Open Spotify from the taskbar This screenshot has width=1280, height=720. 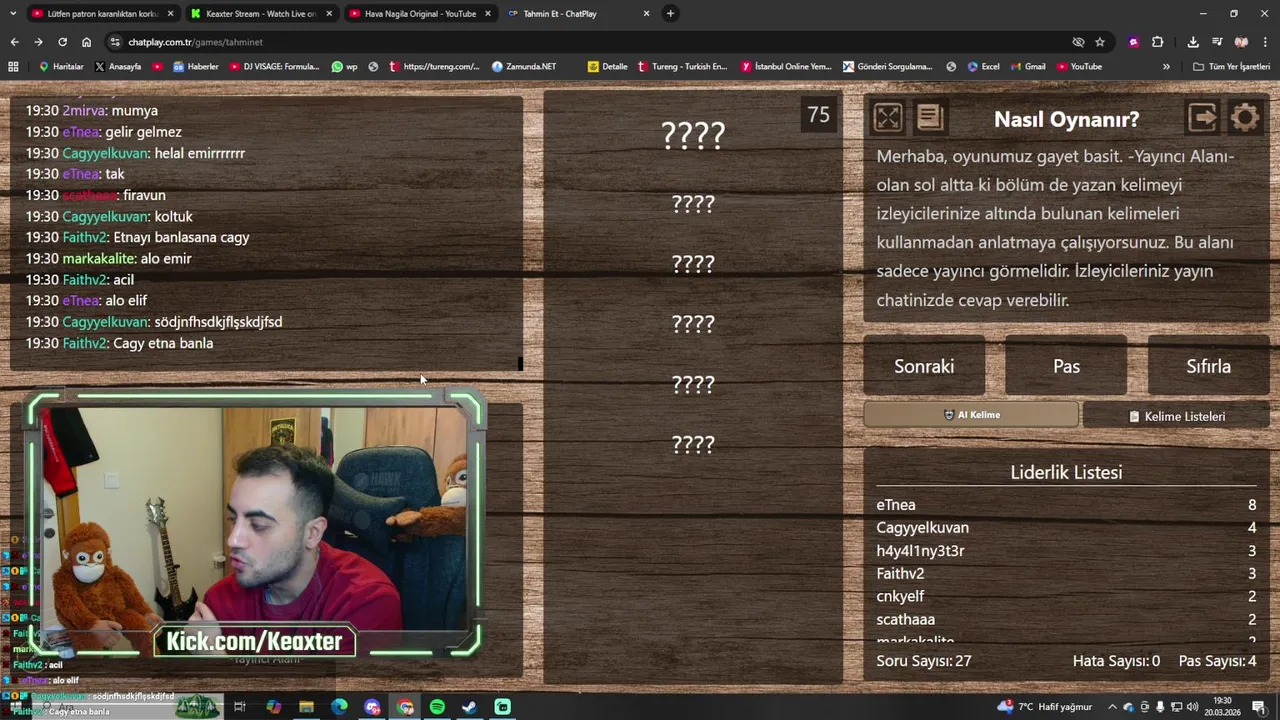pos(437,707)
